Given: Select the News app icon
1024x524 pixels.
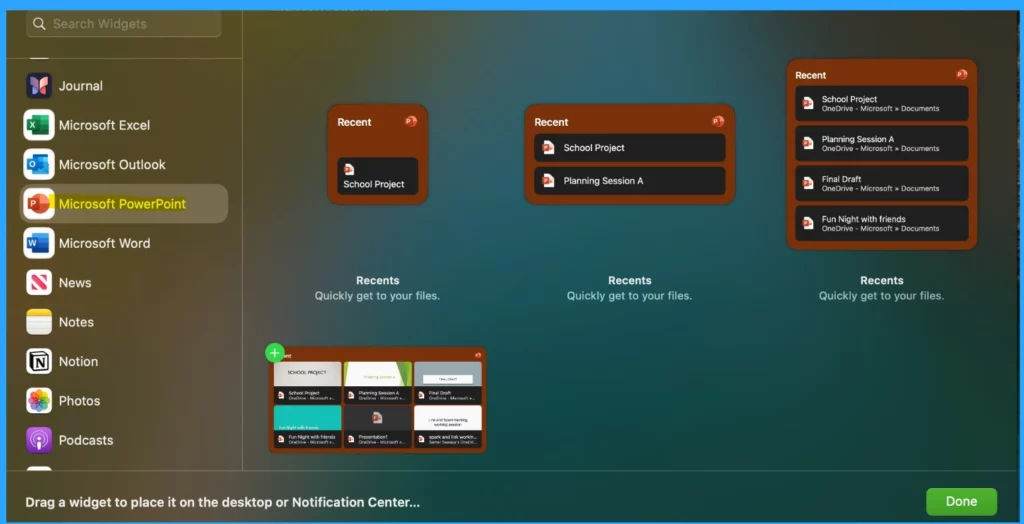Looking at the screenshot, I should (x=39, y=283).
